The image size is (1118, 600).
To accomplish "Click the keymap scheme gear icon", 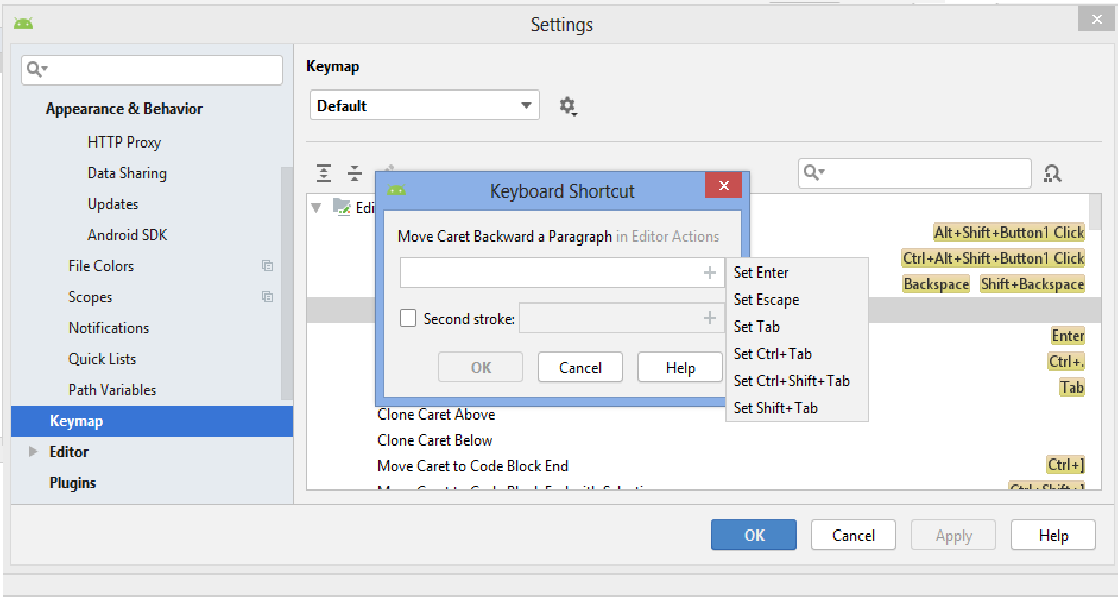I will pyautogui.click(x=568, y=106).
